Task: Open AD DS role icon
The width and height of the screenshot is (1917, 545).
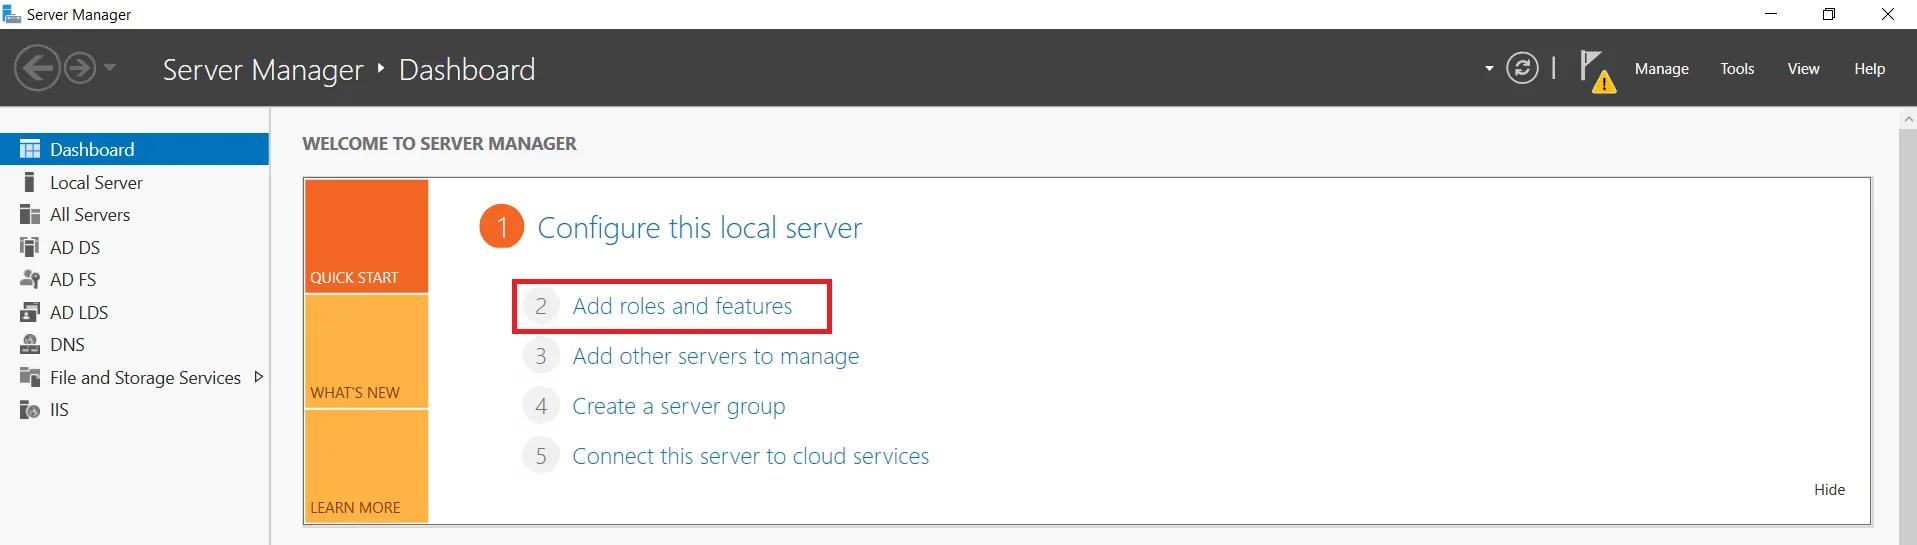Action: click(30, 247)
